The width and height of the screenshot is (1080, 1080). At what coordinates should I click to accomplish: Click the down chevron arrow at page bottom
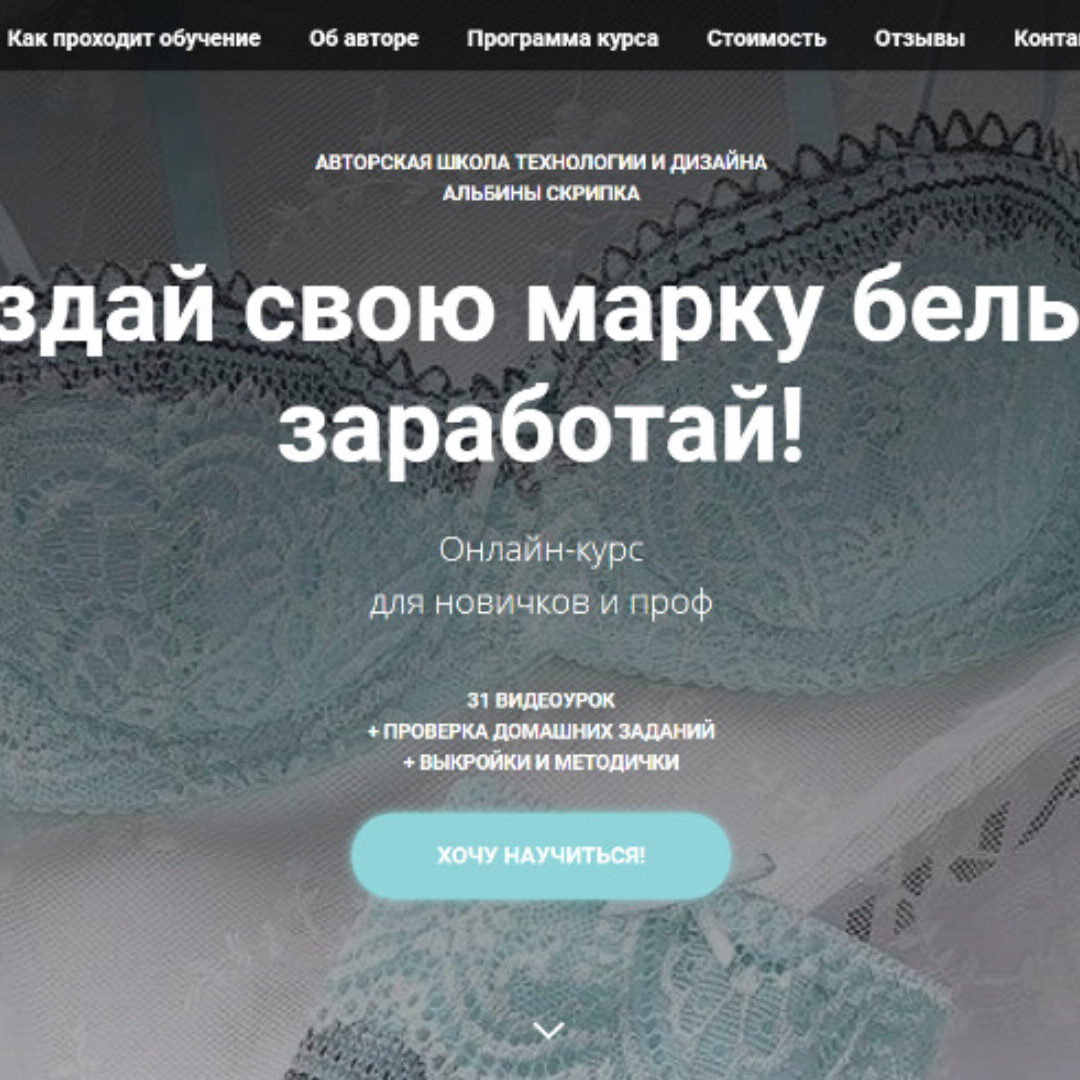548,1030
